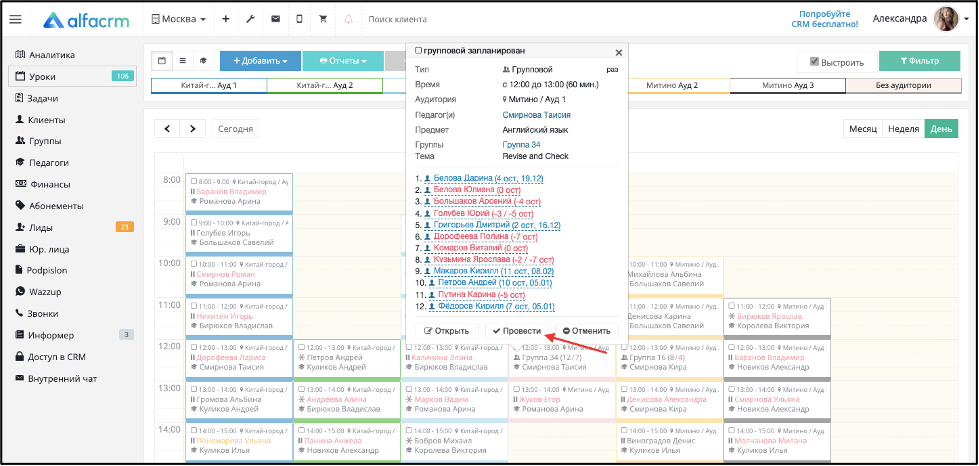The width and height of the screenshot is (979, 466).
Task: Open the shopping cart icon
Action: 323,19
